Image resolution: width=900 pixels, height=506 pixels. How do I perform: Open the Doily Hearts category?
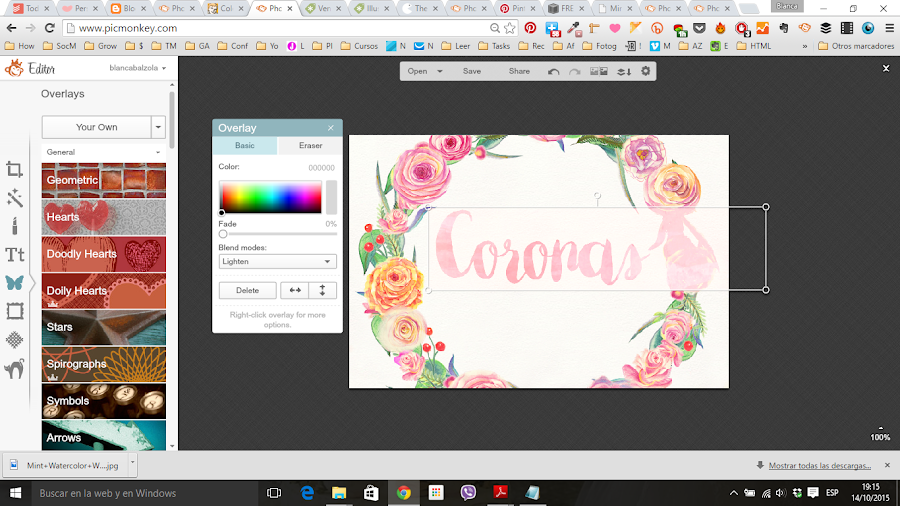pos(104,291)
